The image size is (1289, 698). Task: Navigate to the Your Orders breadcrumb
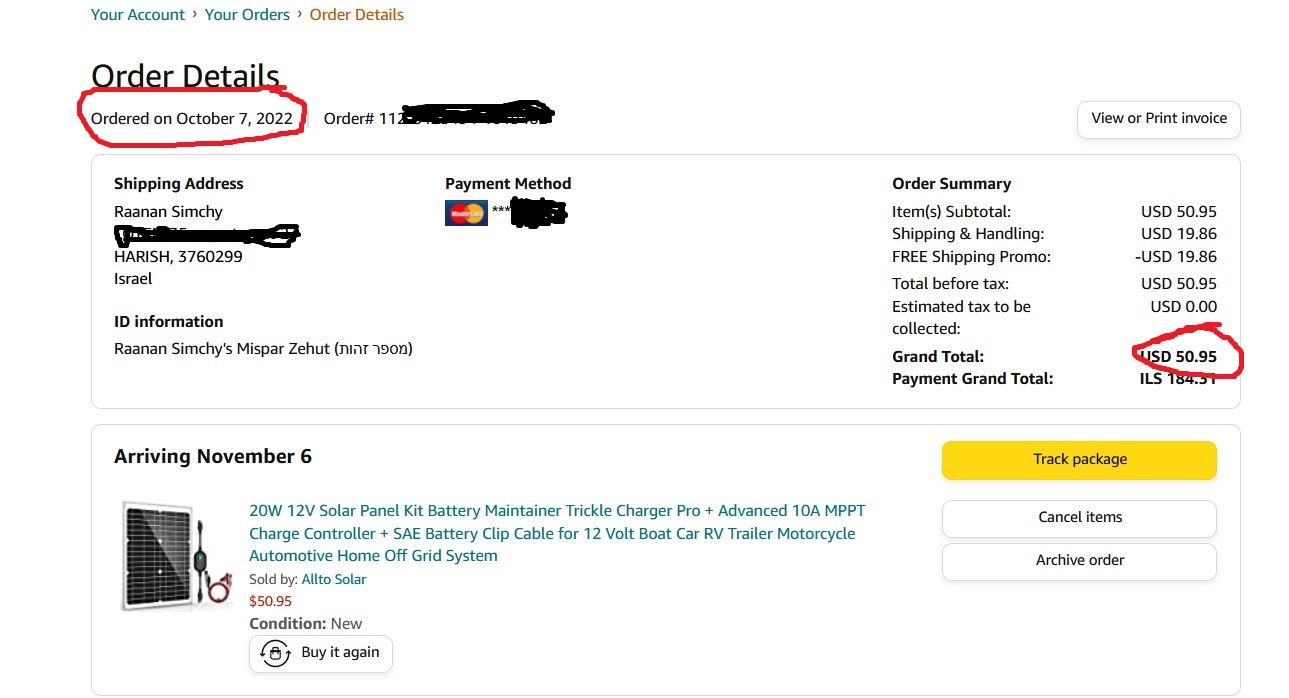click(x=247, y=15)
